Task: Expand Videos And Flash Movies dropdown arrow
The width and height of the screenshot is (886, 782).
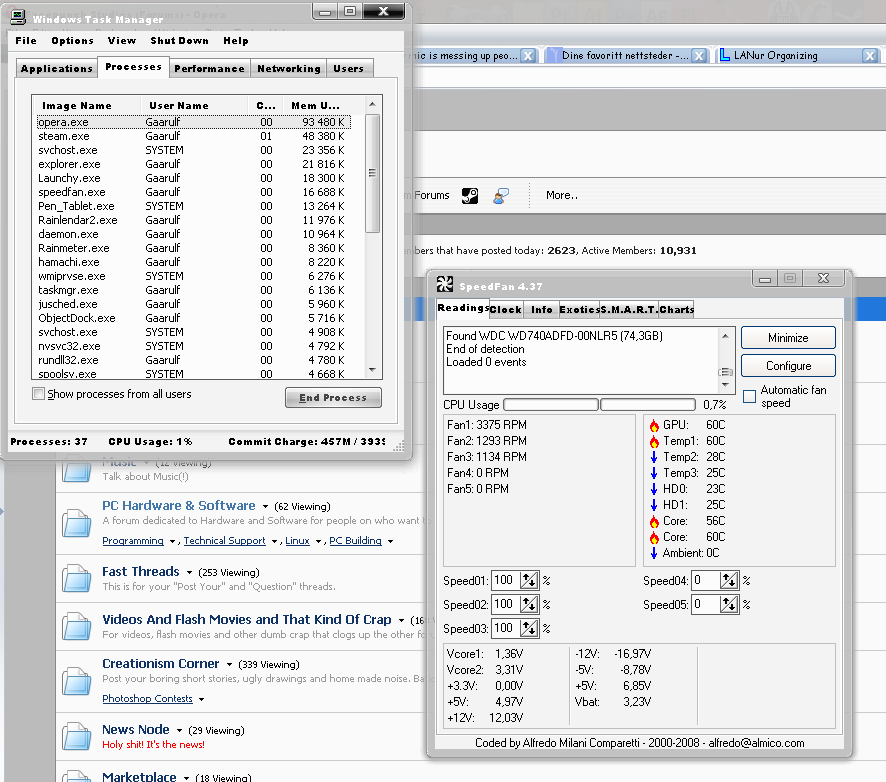Action: pos(401,620)
